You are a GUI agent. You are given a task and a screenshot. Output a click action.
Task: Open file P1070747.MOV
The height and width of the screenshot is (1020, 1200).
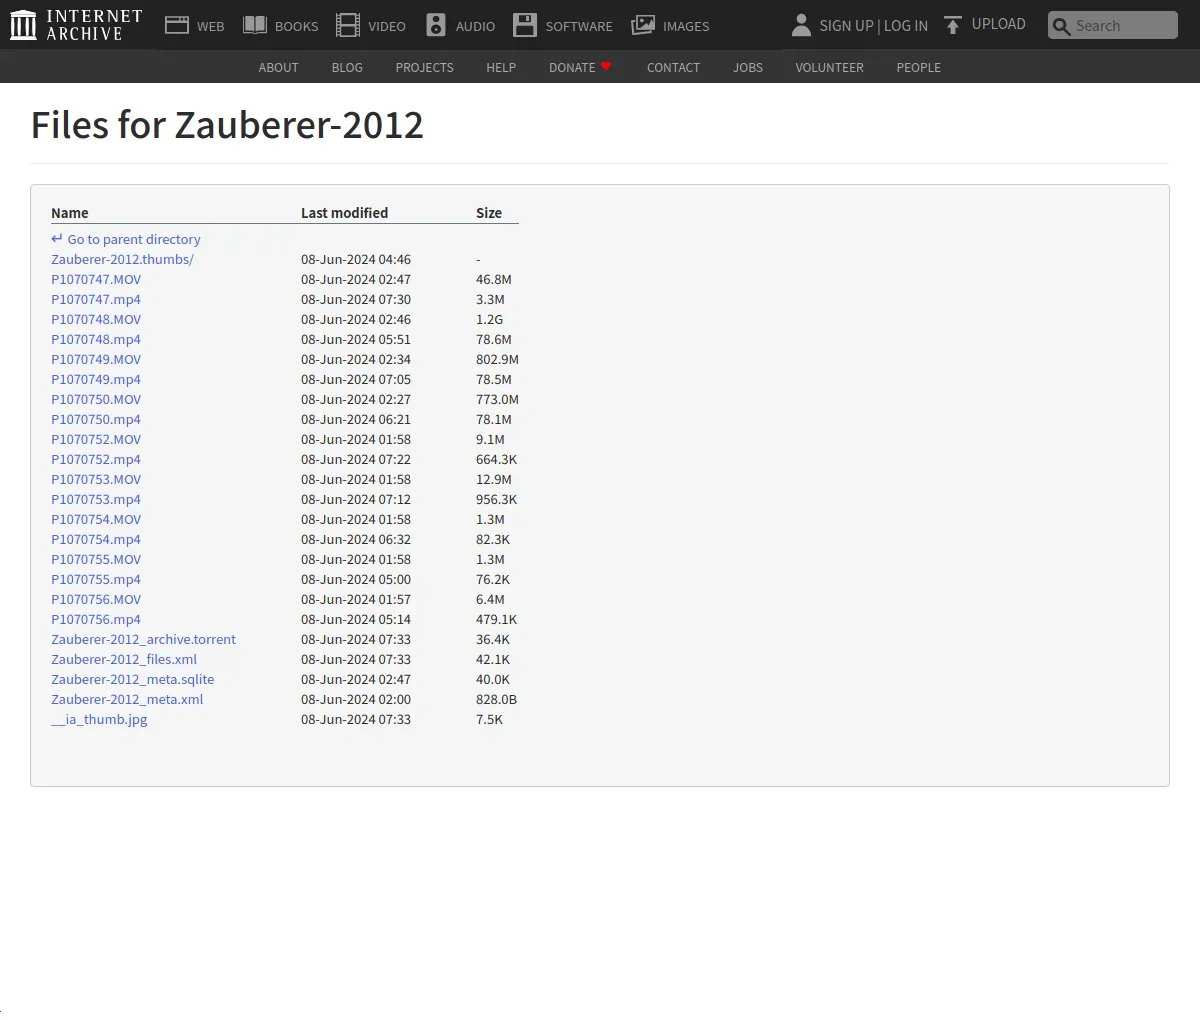[96, 279]
